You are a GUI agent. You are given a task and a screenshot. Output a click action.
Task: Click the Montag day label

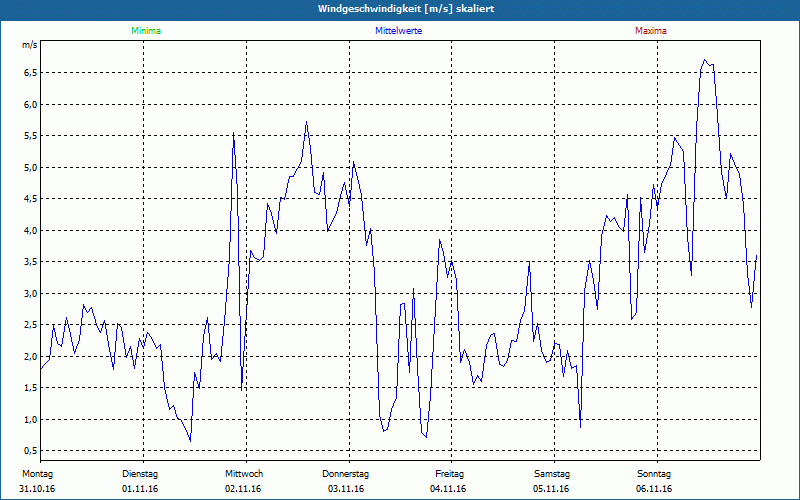click(37, 474)
